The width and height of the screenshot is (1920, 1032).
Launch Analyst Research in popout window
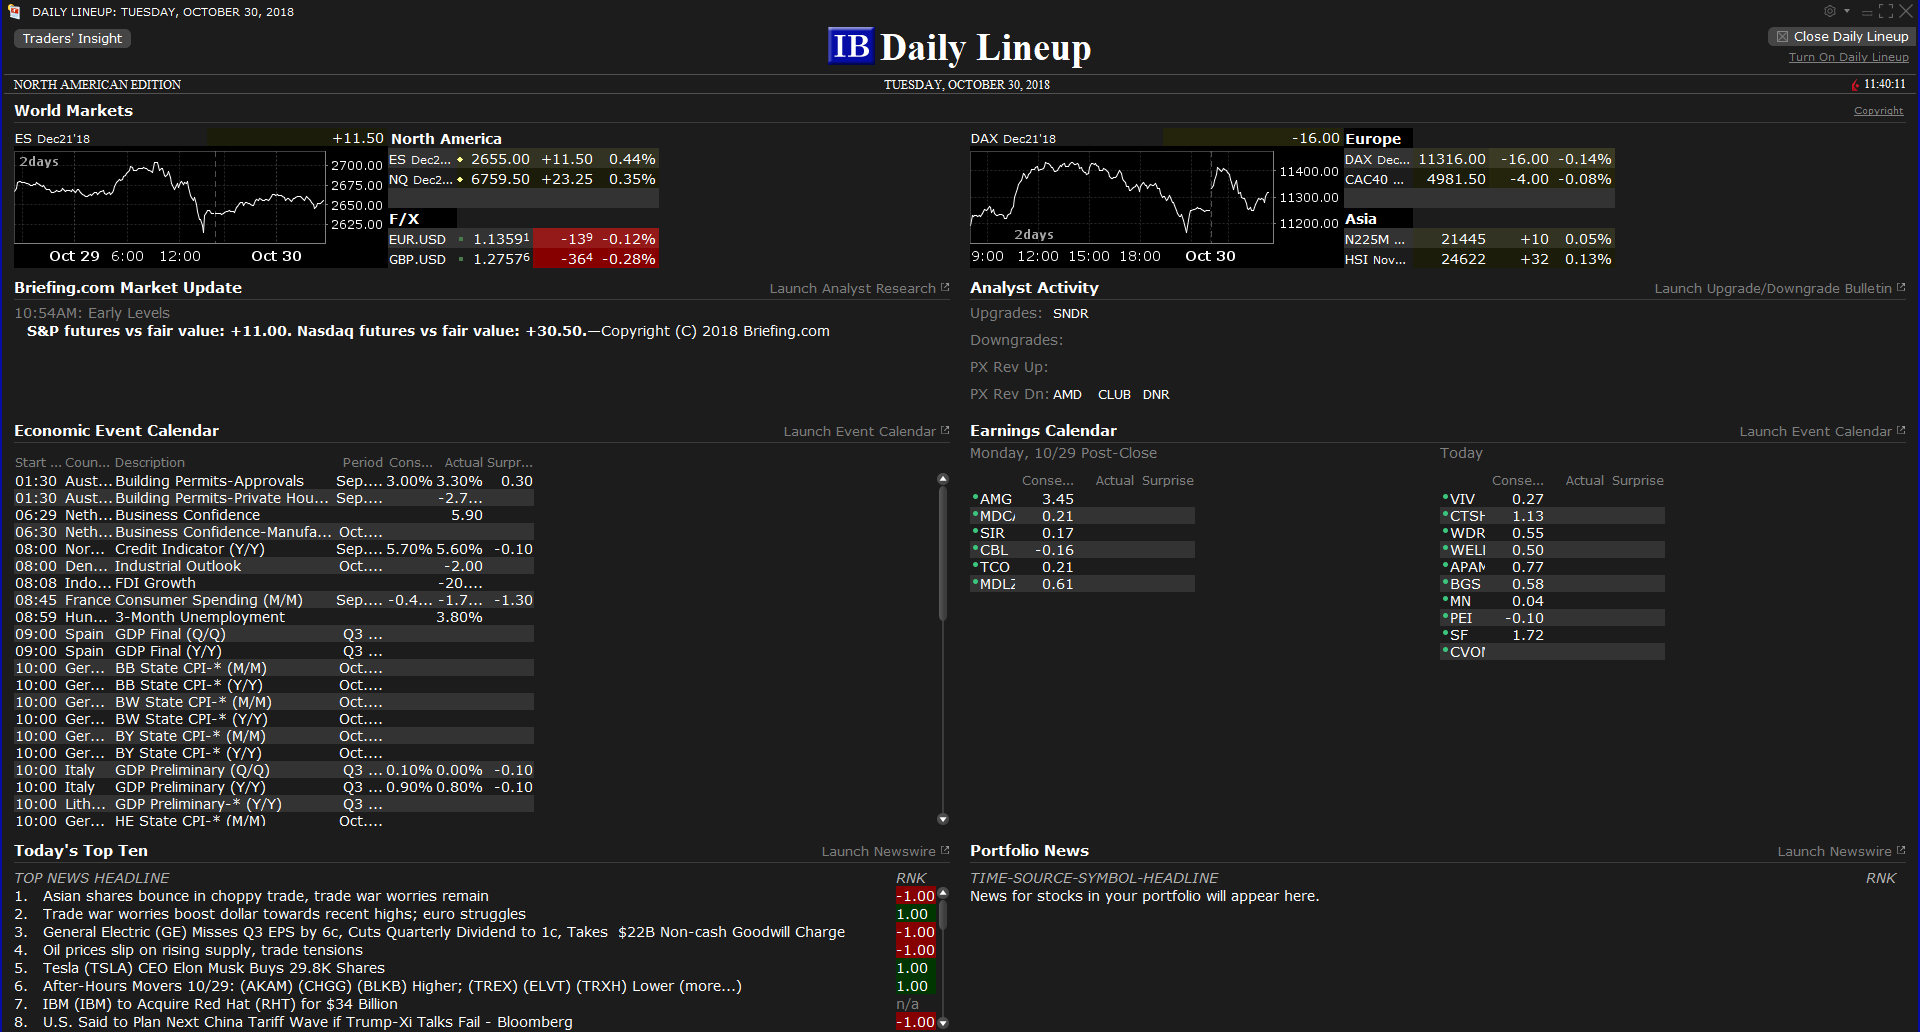[858, 288]
